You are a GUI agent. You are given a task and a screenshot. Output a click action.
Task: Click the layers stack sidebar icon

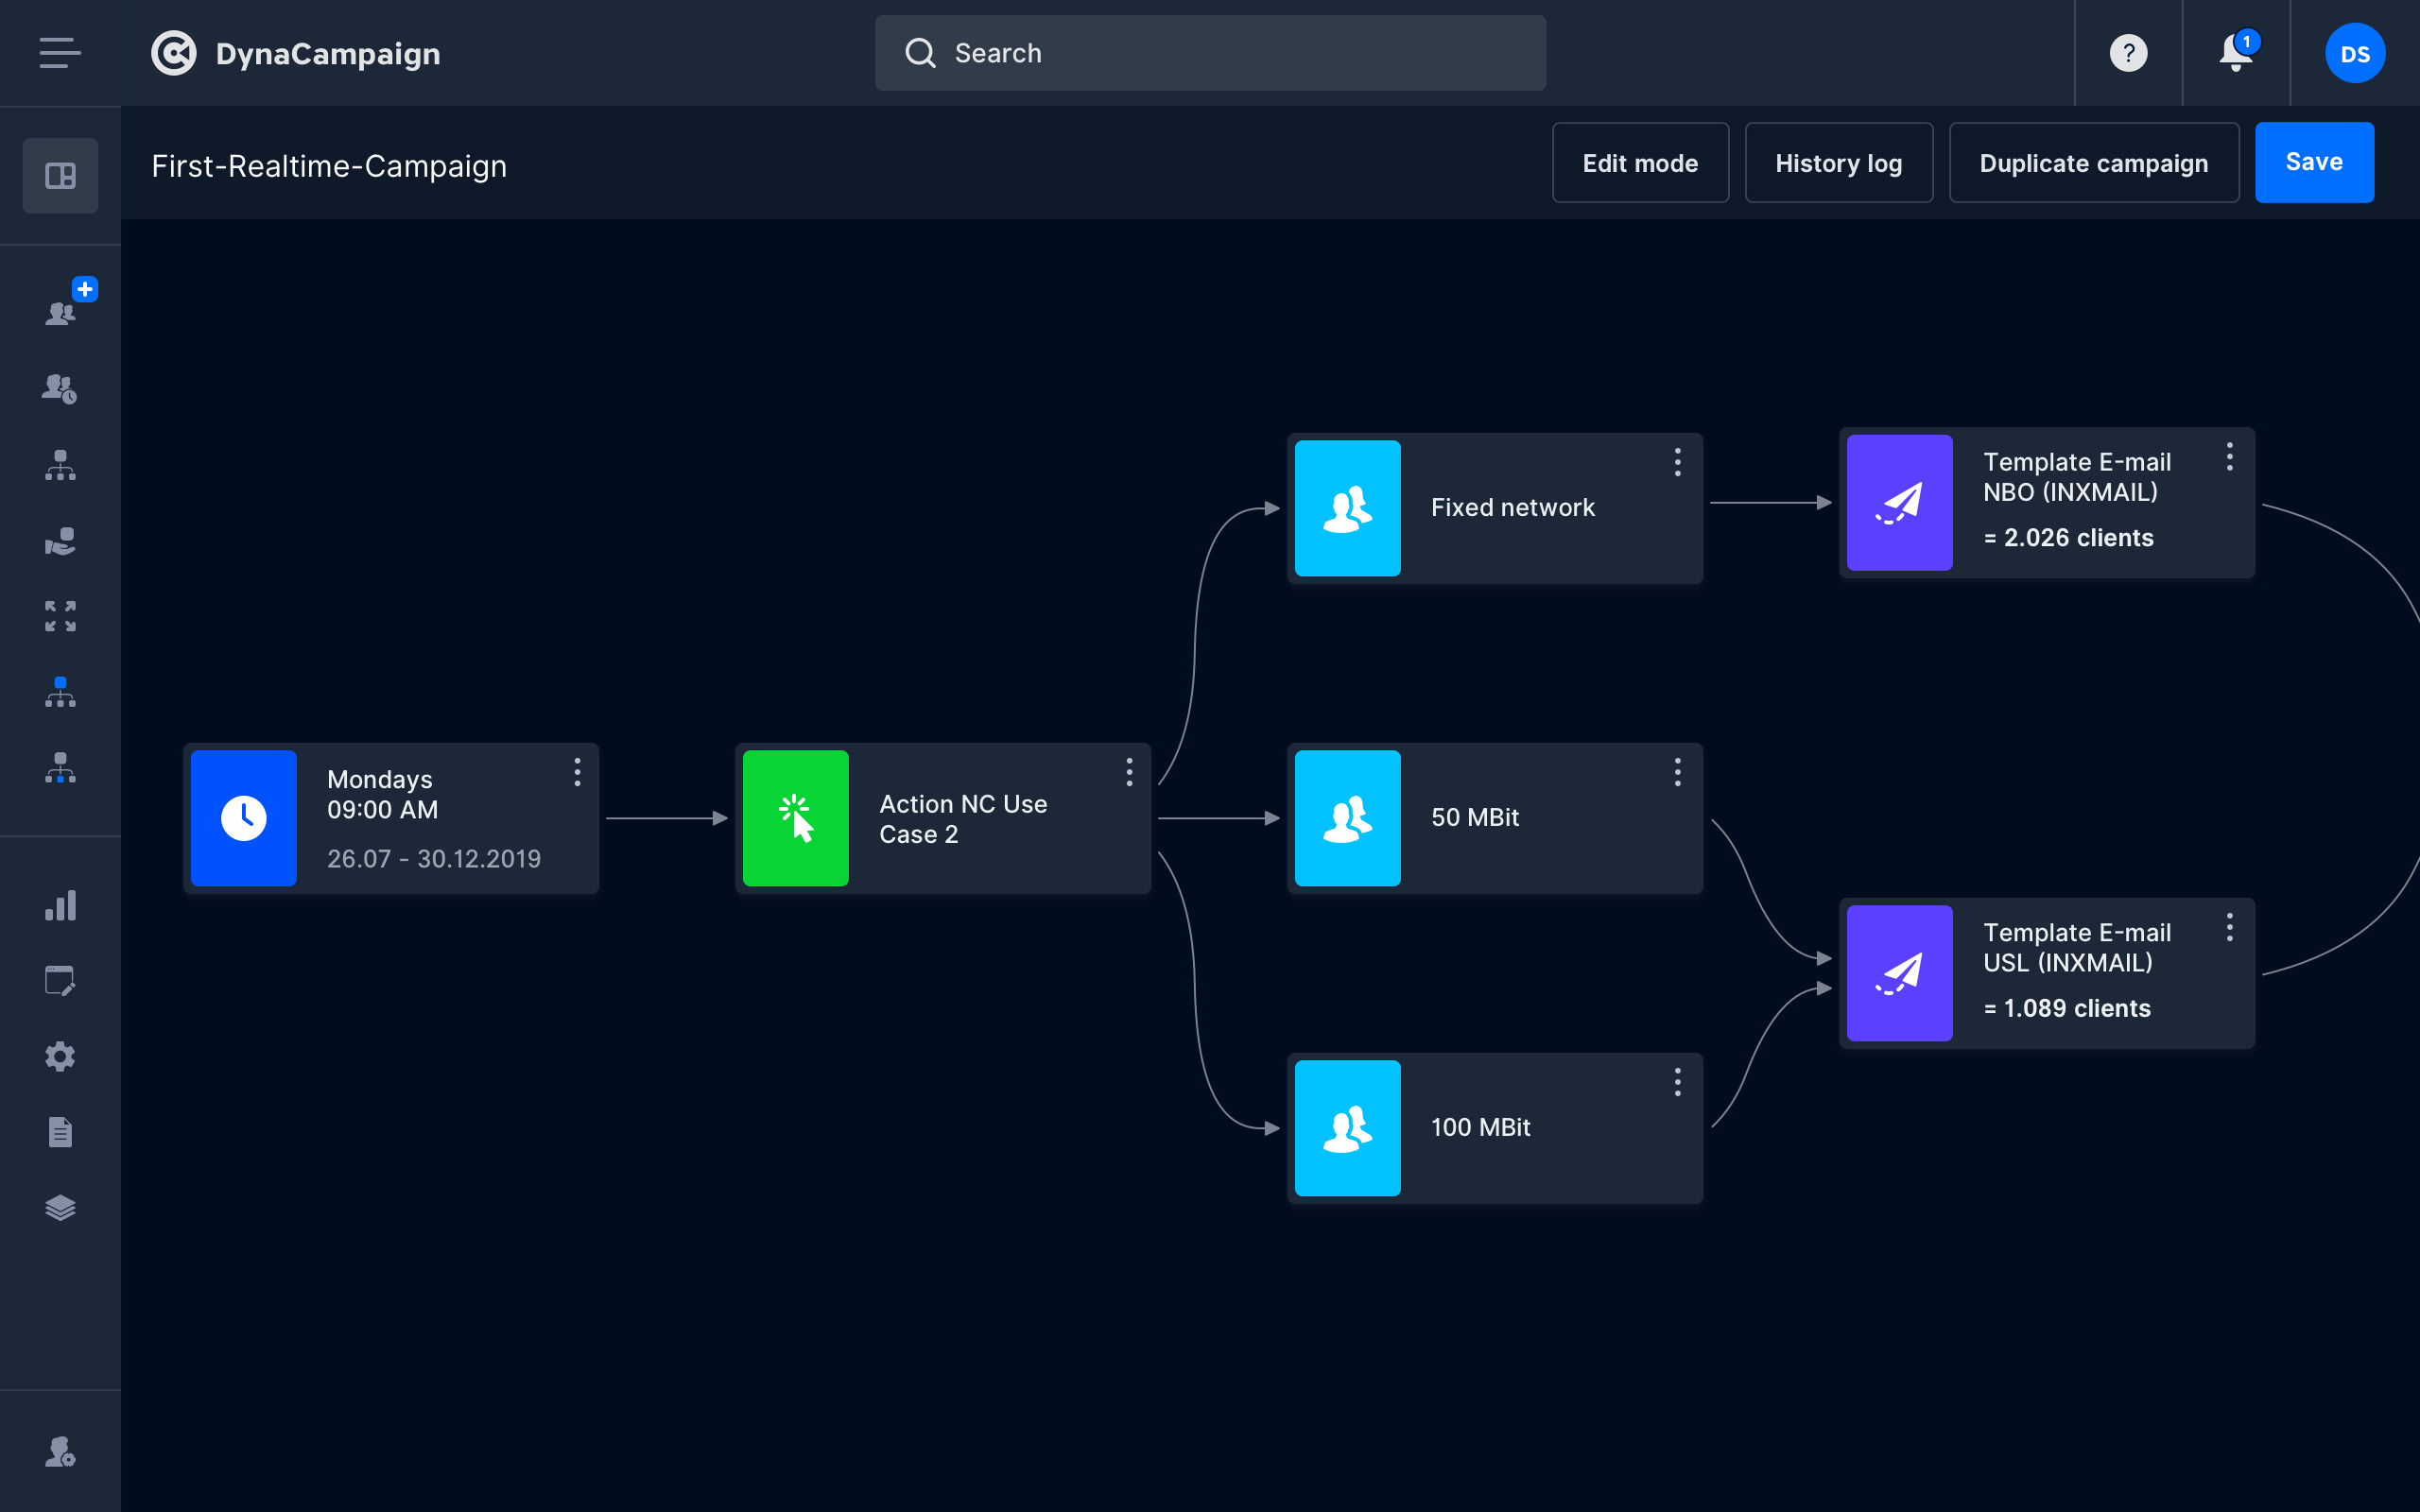tap(60, 1208)
